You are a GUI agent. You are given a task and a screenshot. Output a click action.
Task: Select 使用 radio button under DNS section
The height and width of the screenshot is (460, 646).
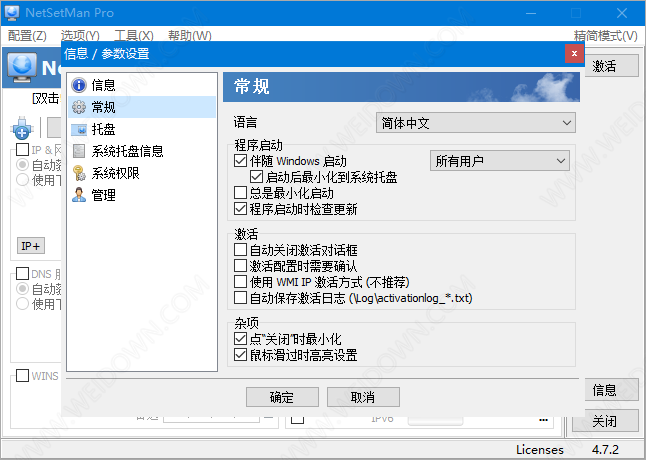[22, 304]
